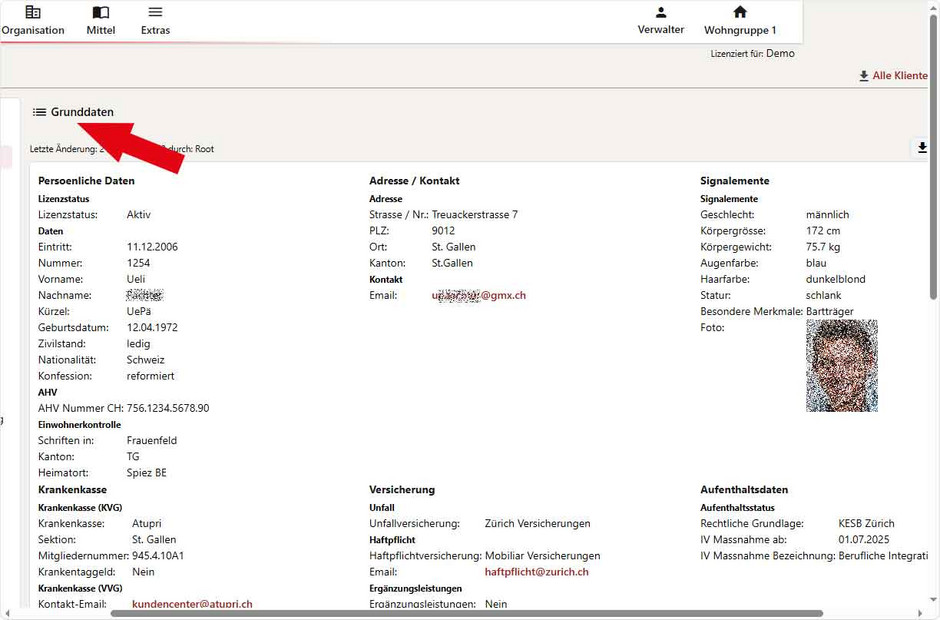The width and height of the screenshot is (940, 620).
Task: Open the Organisation module icon
Action: (33, 13)
